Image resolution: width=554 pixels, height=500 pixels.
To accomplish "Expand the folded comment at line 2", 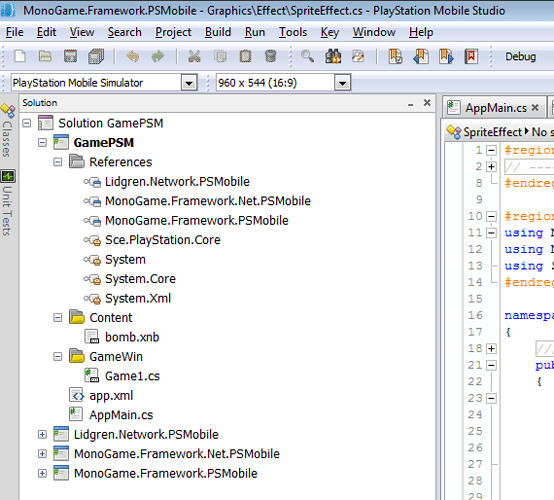I will (491, 166).
